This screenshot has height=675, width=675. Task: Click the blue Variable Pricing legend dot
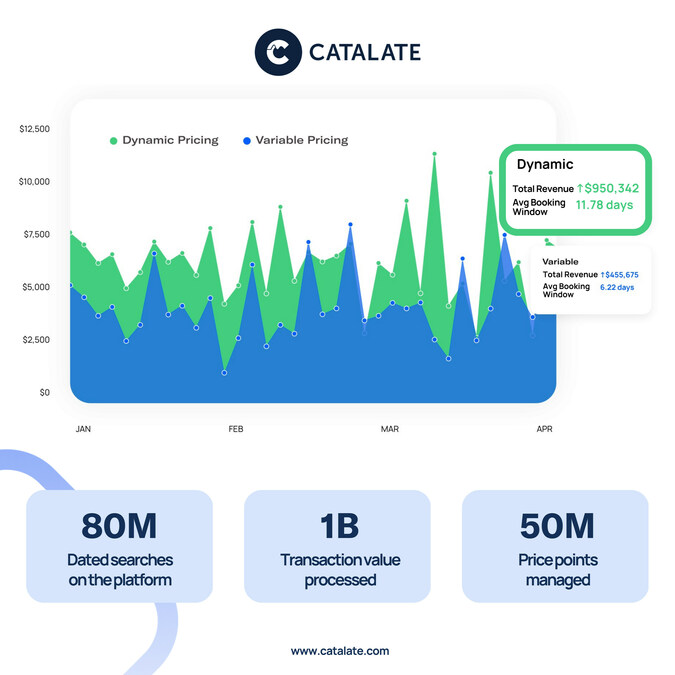(x=247, y=141)
